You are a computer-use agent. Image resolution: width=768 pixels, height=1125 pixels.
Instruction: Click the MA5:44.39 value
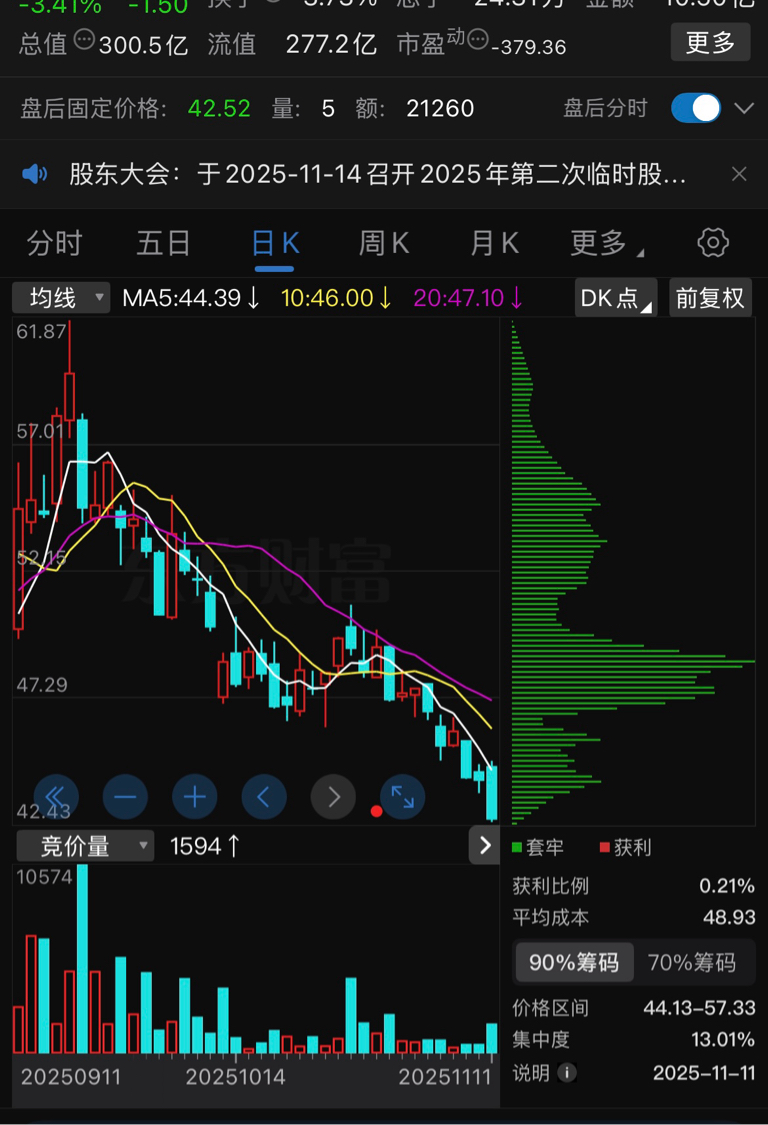tap(190, 298)
